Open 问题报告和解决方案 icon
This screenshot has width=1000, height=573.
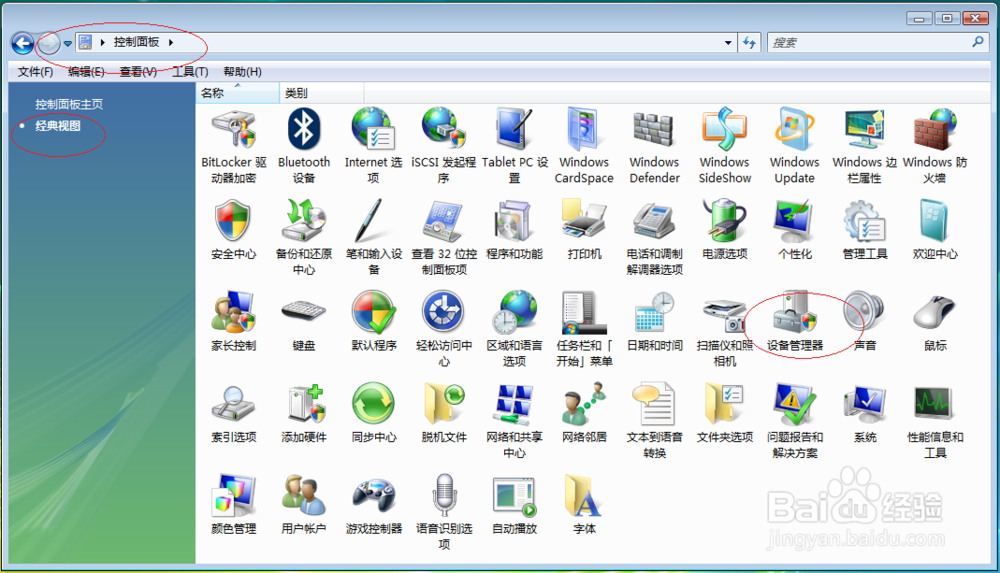point(795,403)
